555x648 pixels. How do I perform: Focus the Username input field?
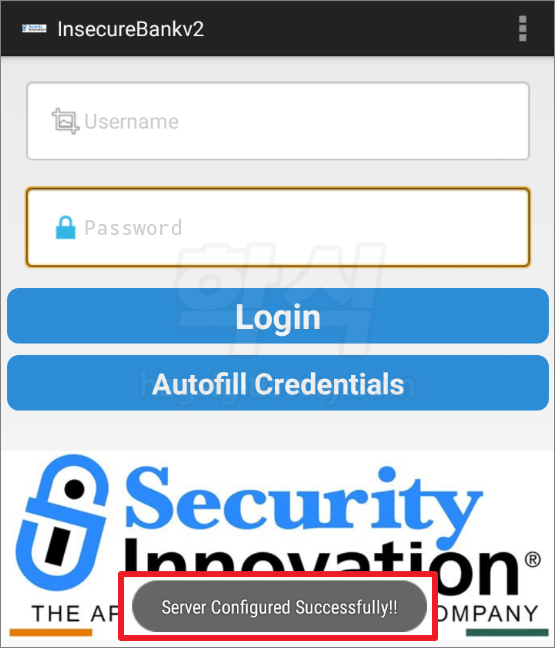[x=278, y=121]
